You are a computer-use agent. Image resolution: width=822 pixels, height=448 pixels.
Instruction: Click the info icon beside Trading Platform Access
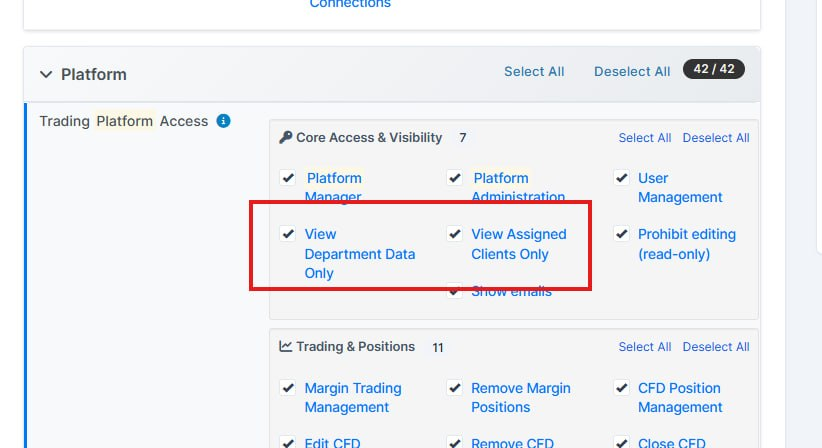[223, 121]
